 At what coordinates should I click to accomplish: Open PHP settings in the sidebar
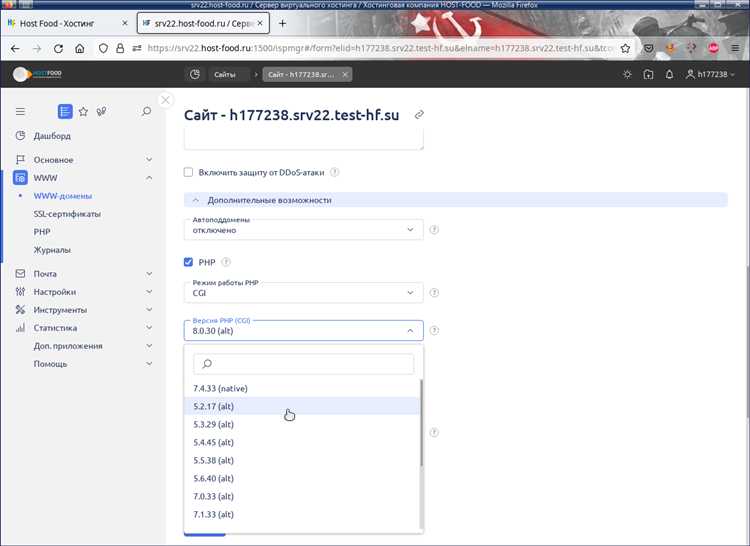pos(42,232)
